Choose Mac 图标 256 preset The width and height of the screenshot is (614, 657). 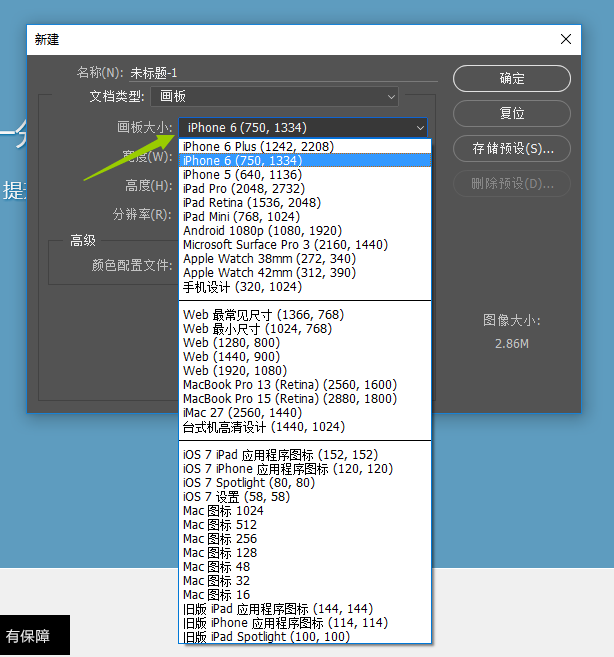coord(305,539)
